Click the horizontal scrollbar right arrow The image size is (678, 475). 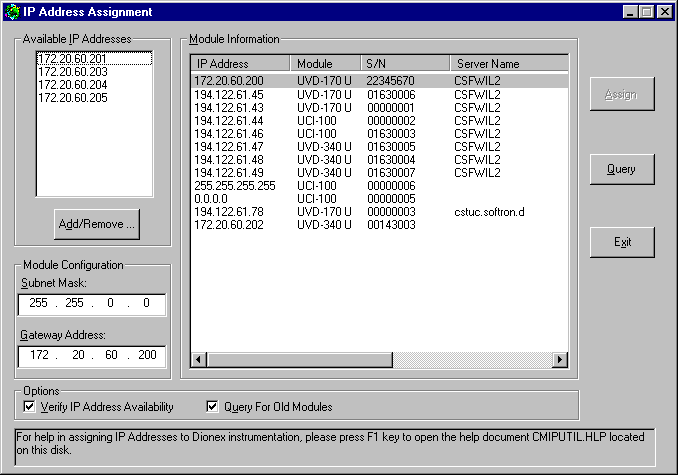click(560, 360)
